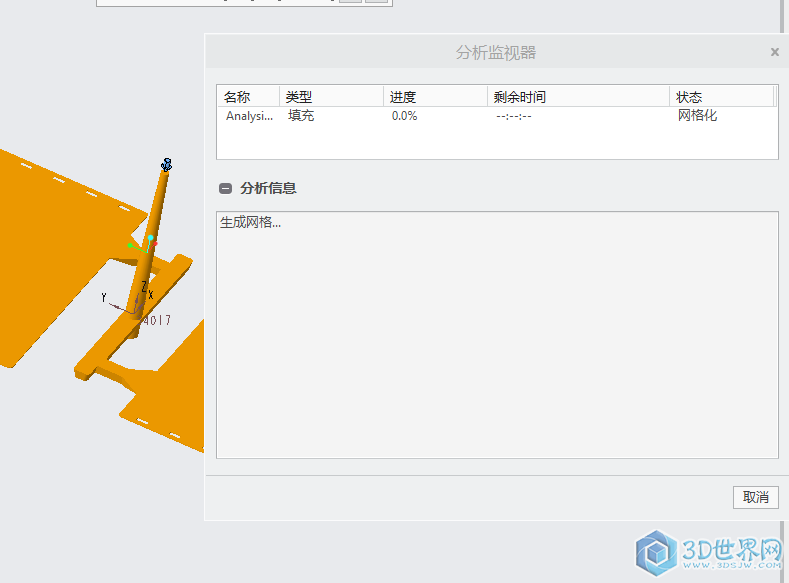Click the 进度 column header
The image size is (789, 583).
[435, 97]
